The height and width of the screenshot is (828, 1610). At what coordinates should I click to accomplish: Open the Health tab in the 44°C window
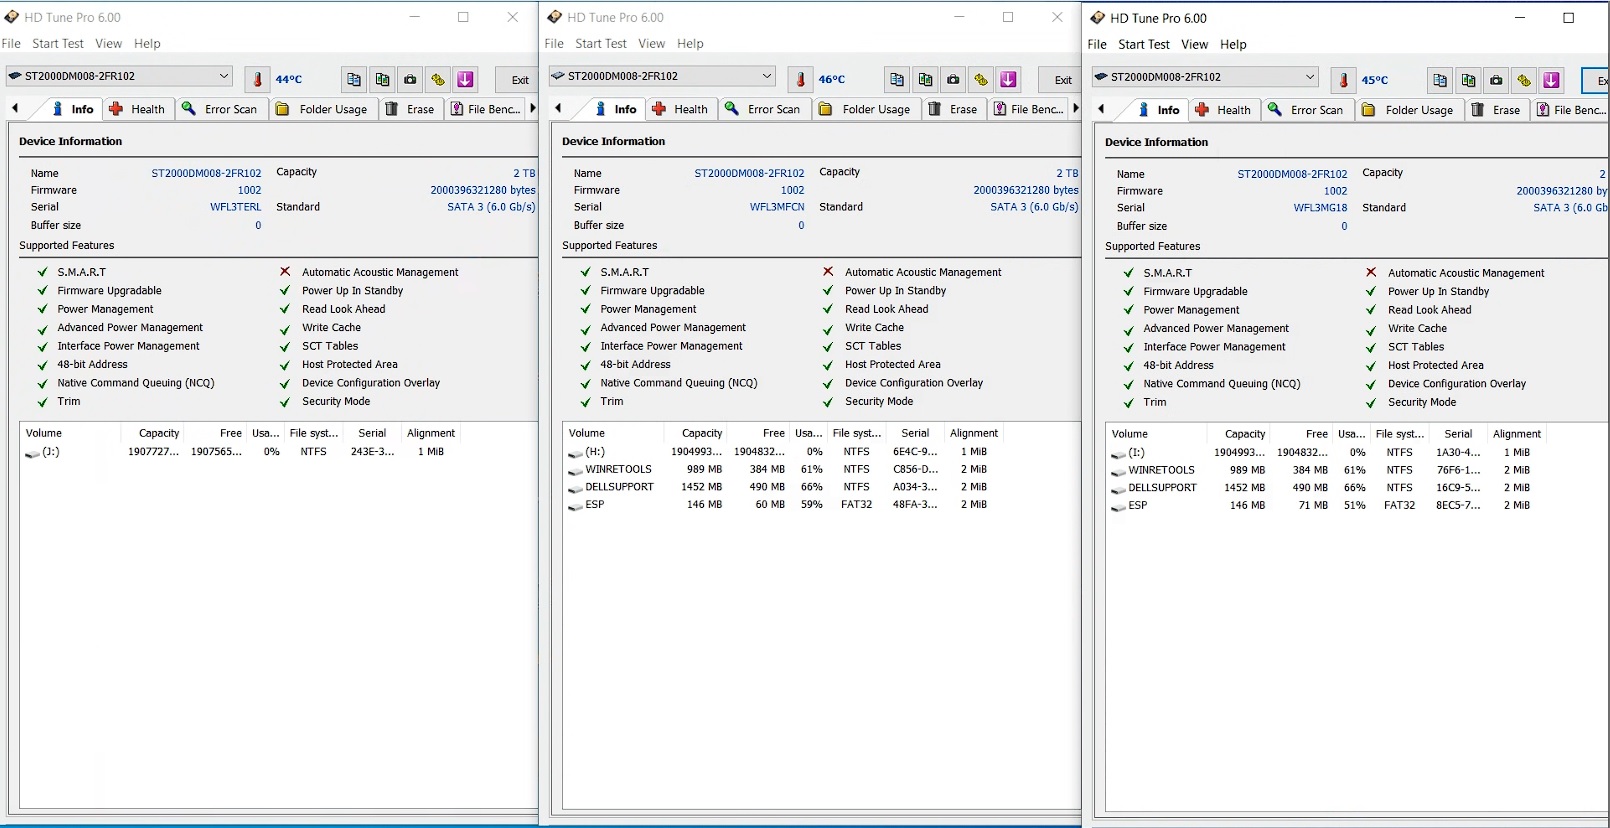click(138, 109)
